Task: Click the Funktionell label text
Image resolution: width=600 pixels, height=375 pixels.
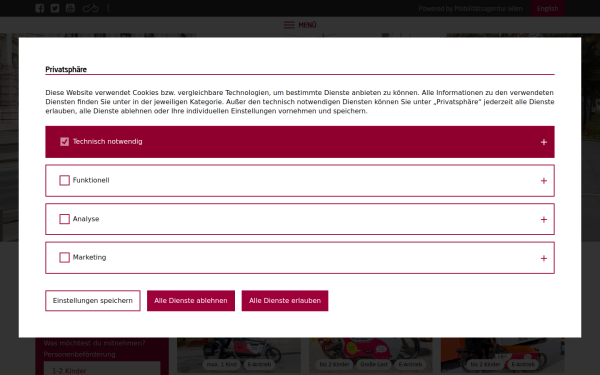Action: tap(91, 180)
